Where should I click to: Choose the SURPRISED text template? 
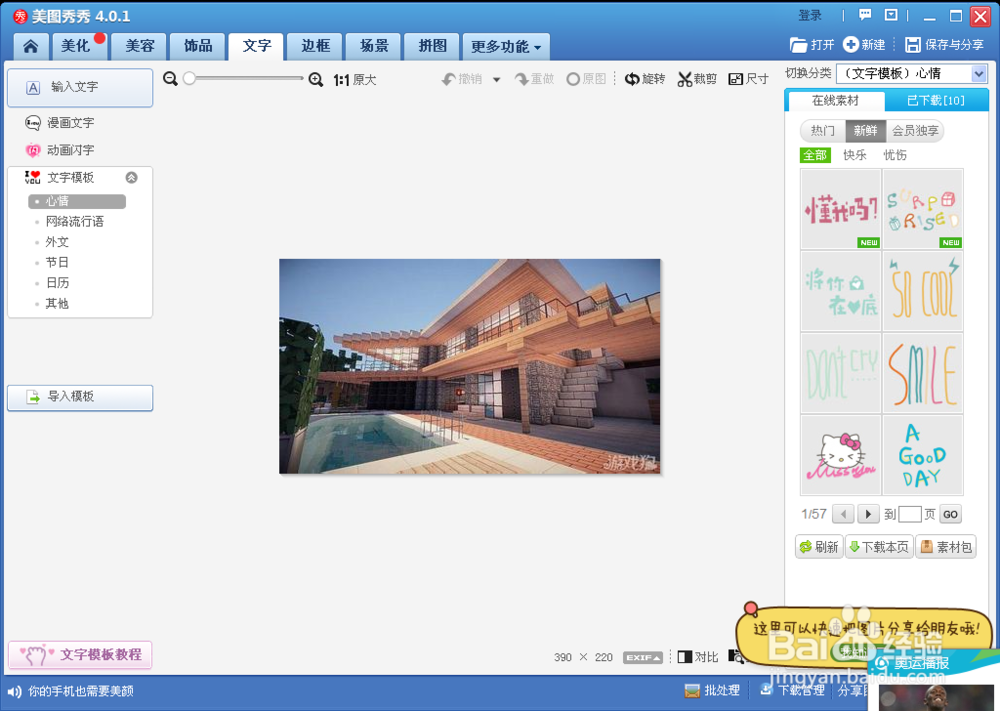pyautogui.click(x=922, y=209)
